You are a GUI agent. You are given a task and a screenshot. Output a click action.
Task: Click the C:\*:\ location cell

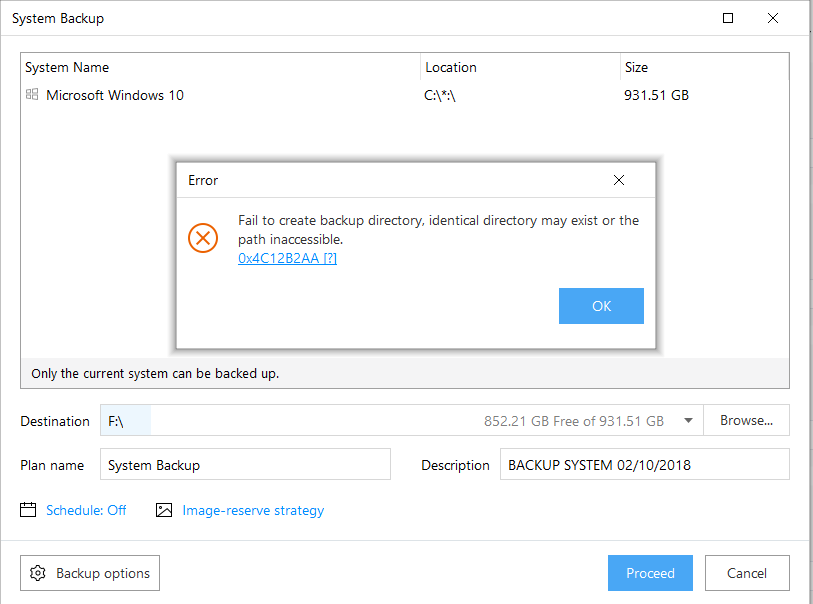440,95
